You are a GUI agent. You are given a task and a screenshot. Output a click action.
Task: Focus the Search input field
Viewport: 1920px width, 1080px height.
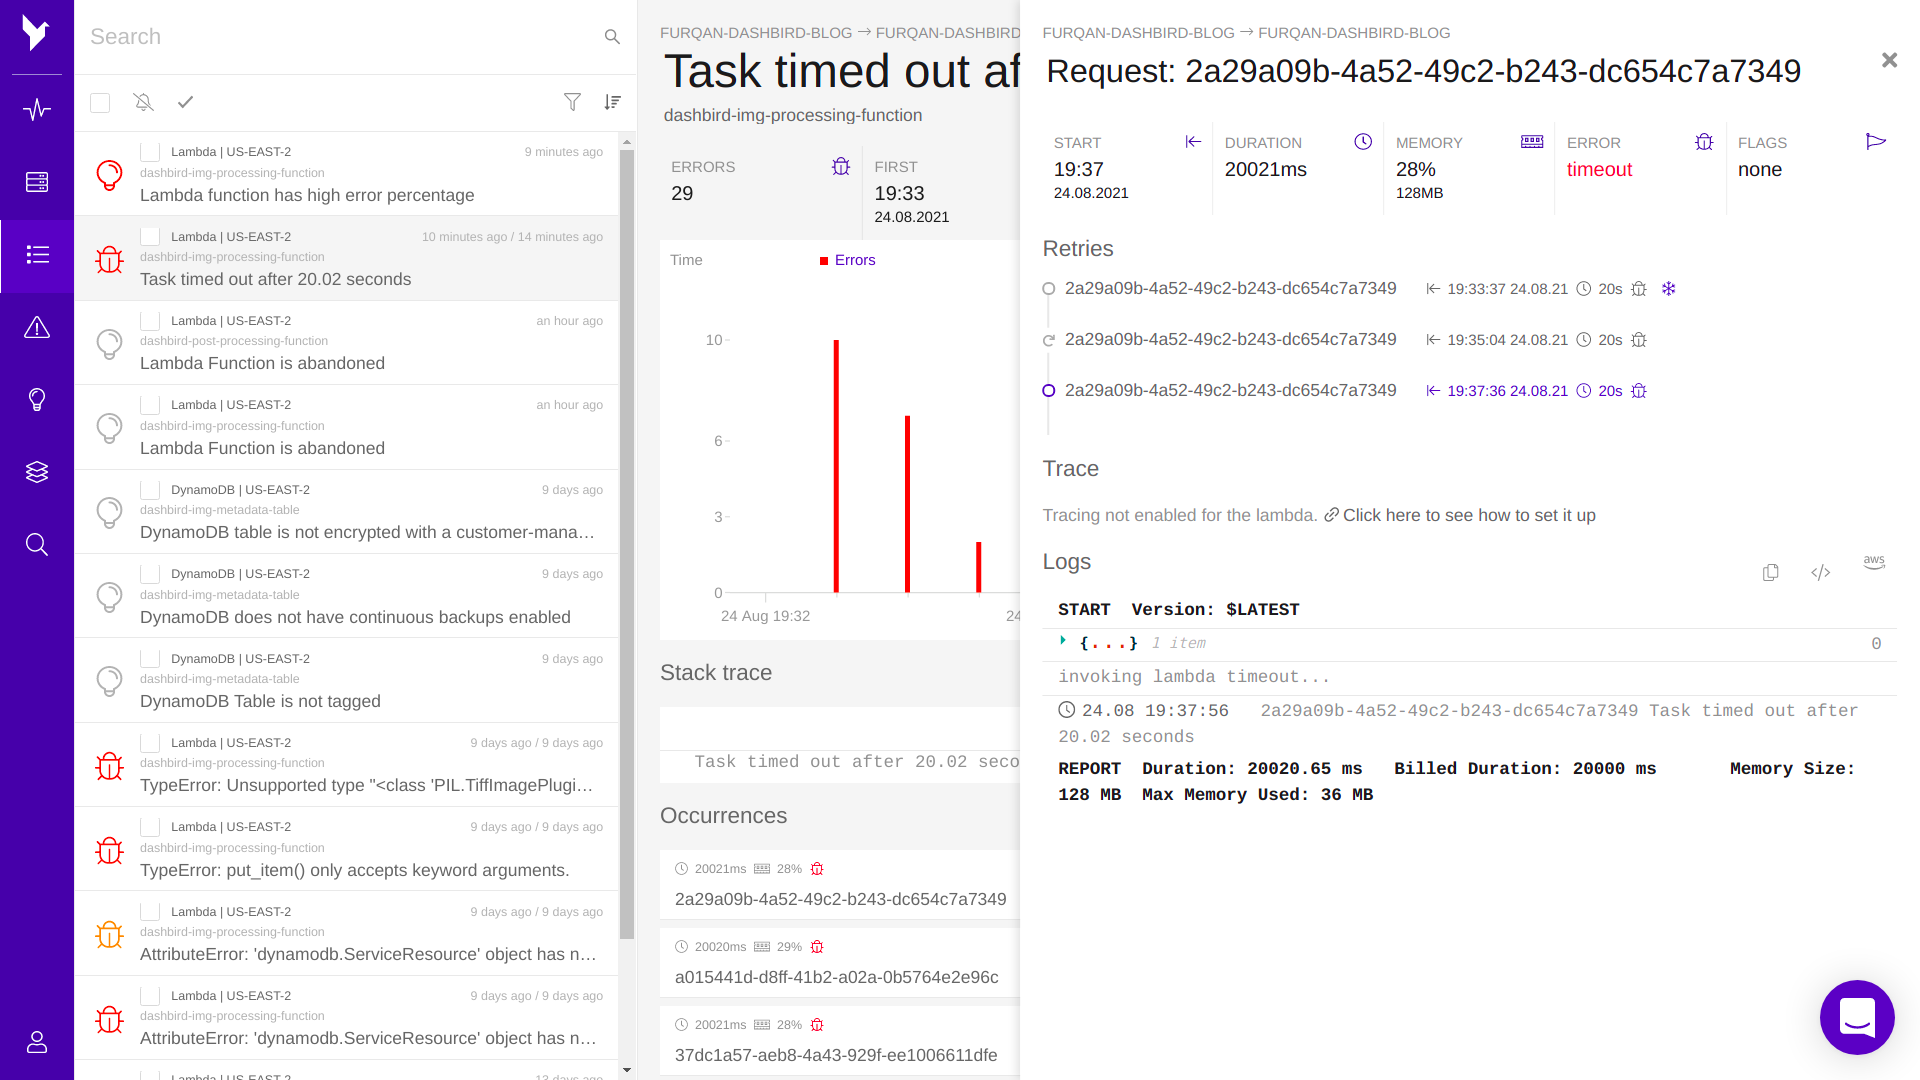point(340,37)
